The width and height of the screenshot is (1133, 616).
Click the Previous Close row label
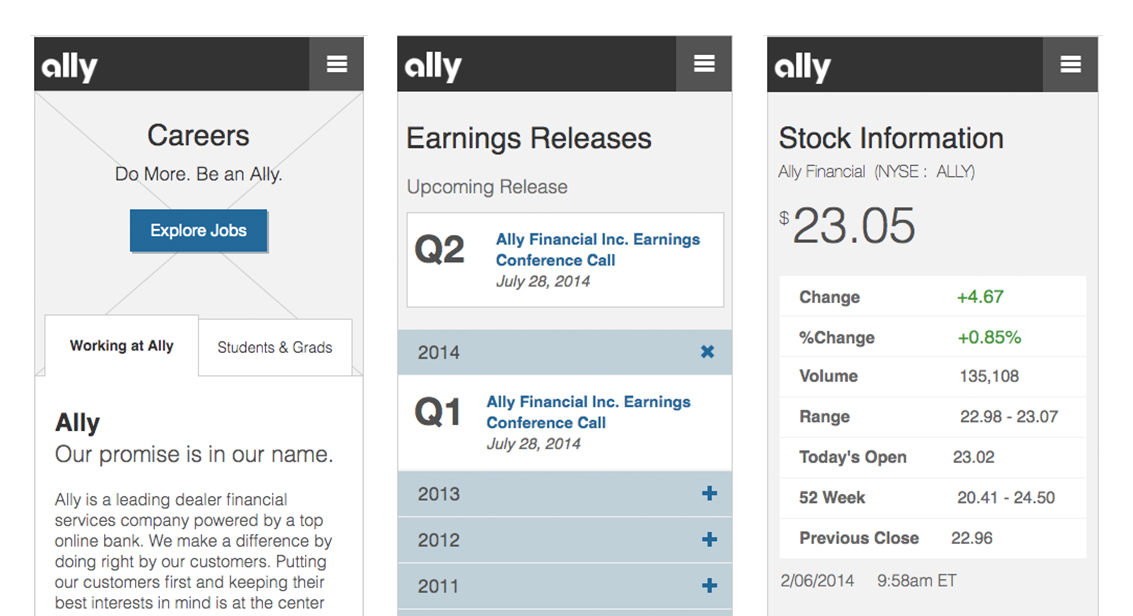[859, 538]
